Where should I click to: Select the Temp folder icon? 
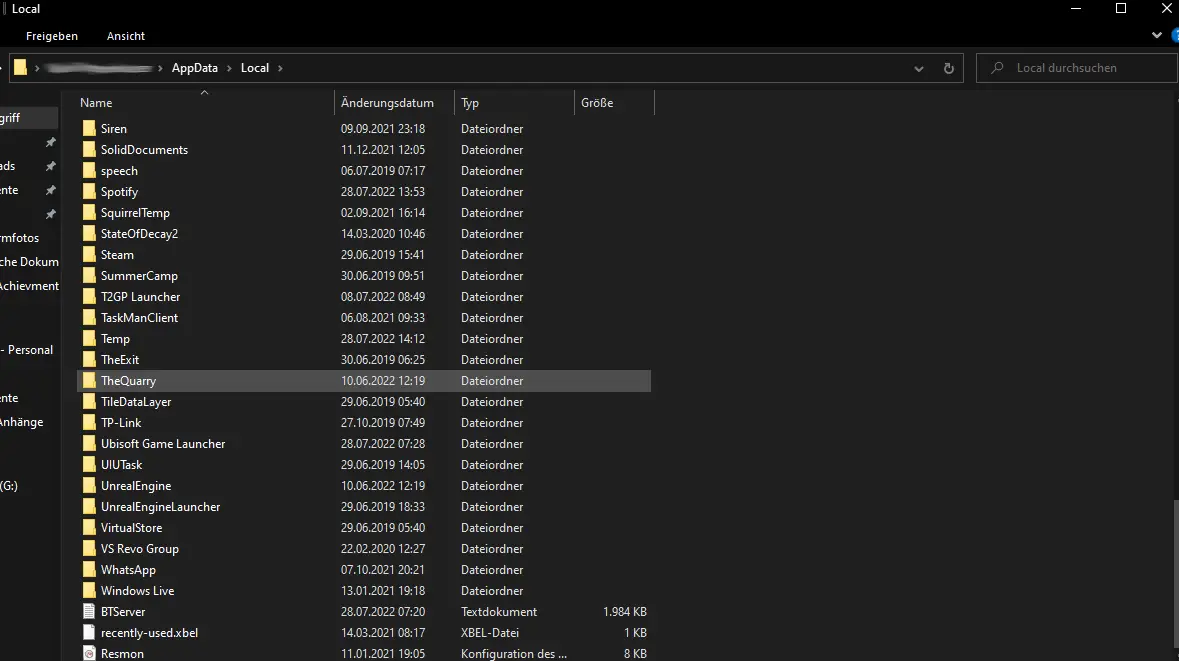point(89,339)
